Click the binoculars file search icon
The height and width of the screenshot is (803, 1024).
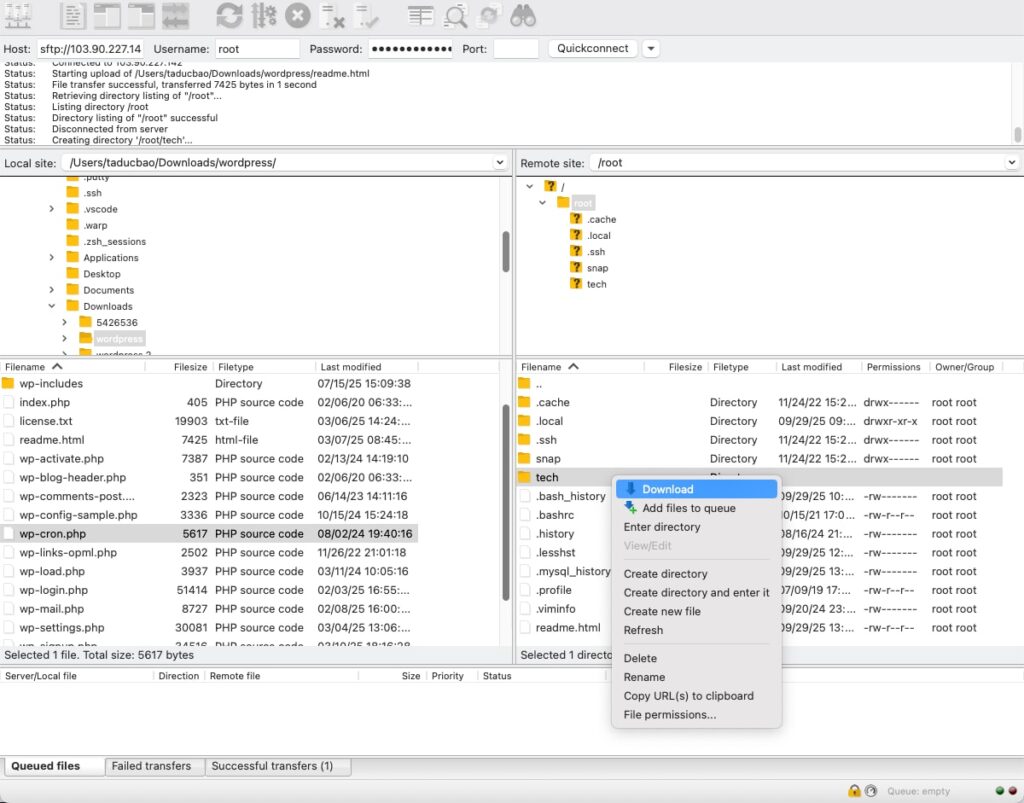click(x=523, y=15)
